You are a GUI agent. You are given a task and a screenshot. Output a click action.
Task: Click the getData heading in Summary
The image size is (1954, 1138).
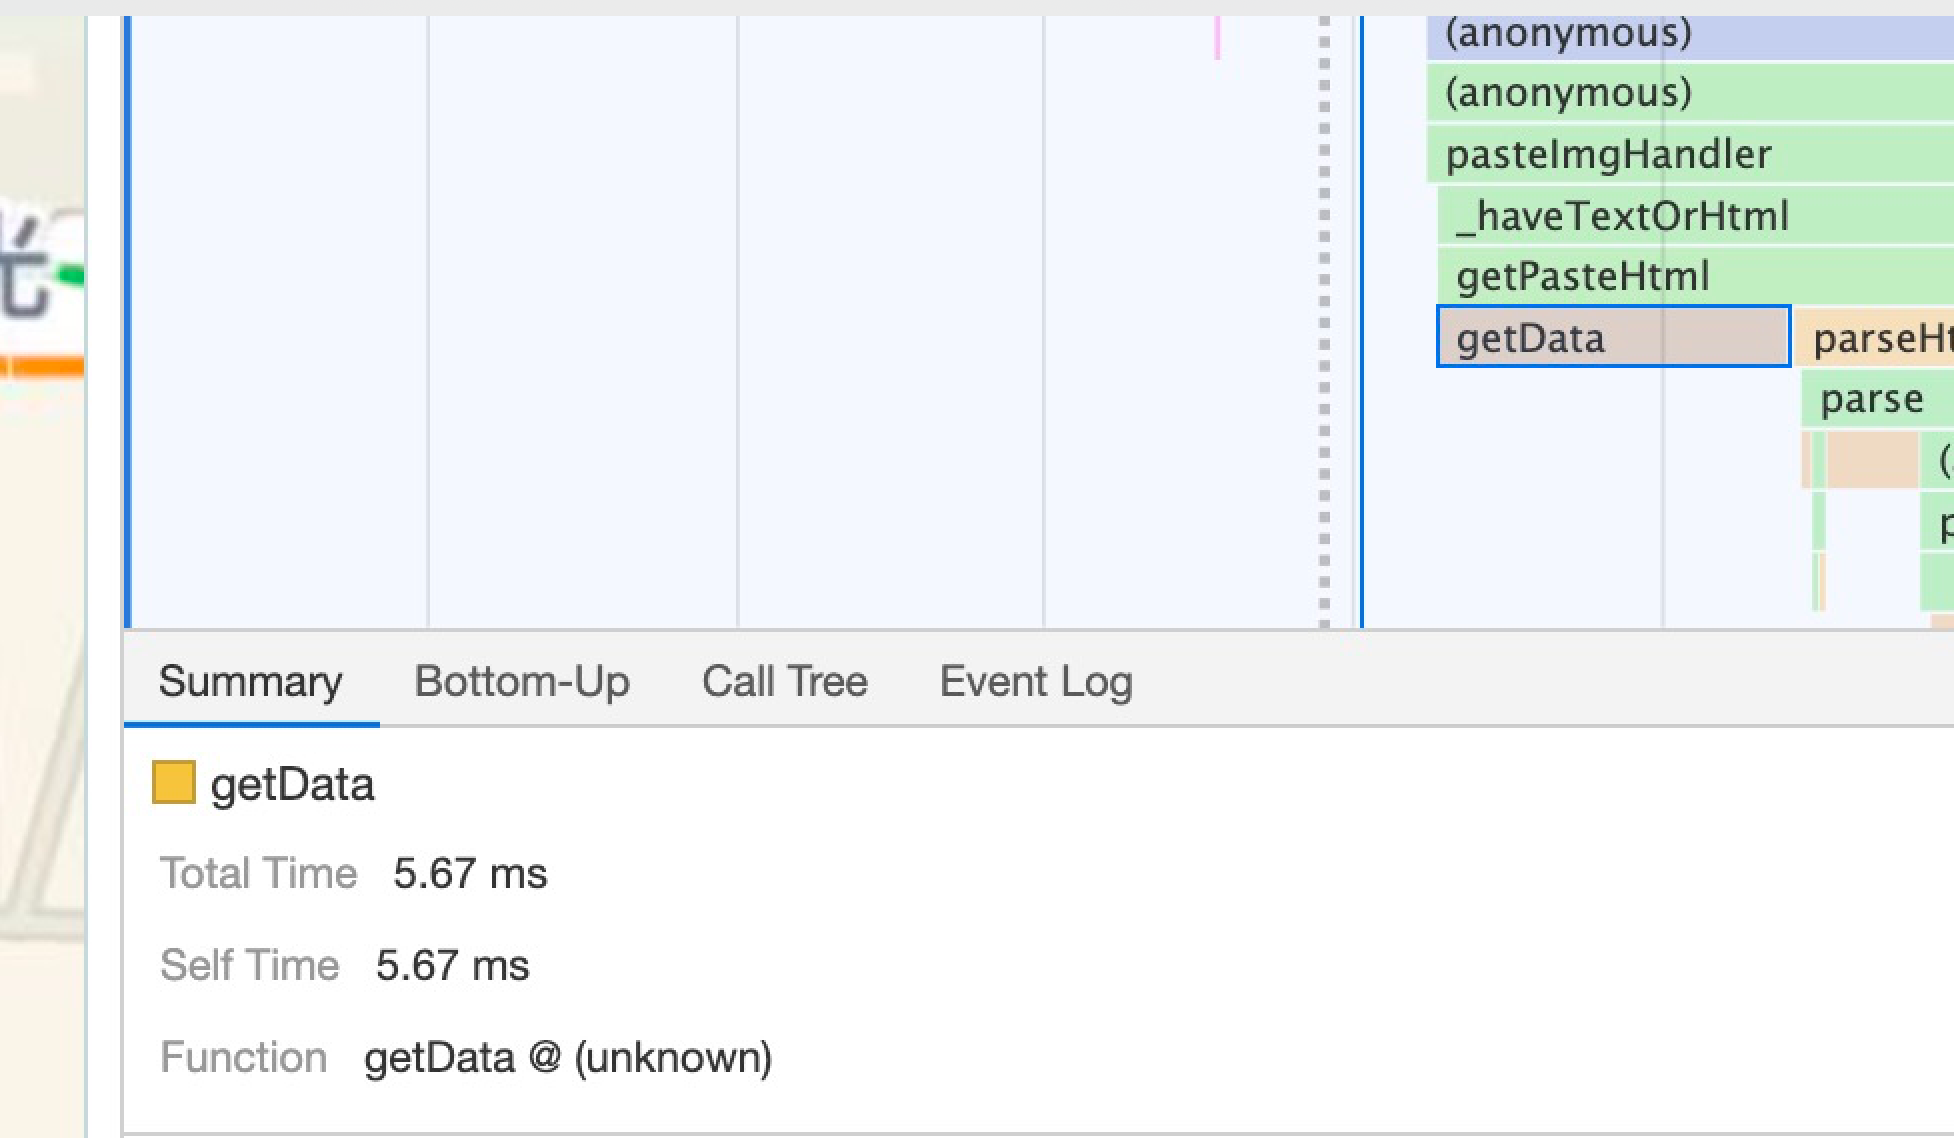[x=292, y=785]
